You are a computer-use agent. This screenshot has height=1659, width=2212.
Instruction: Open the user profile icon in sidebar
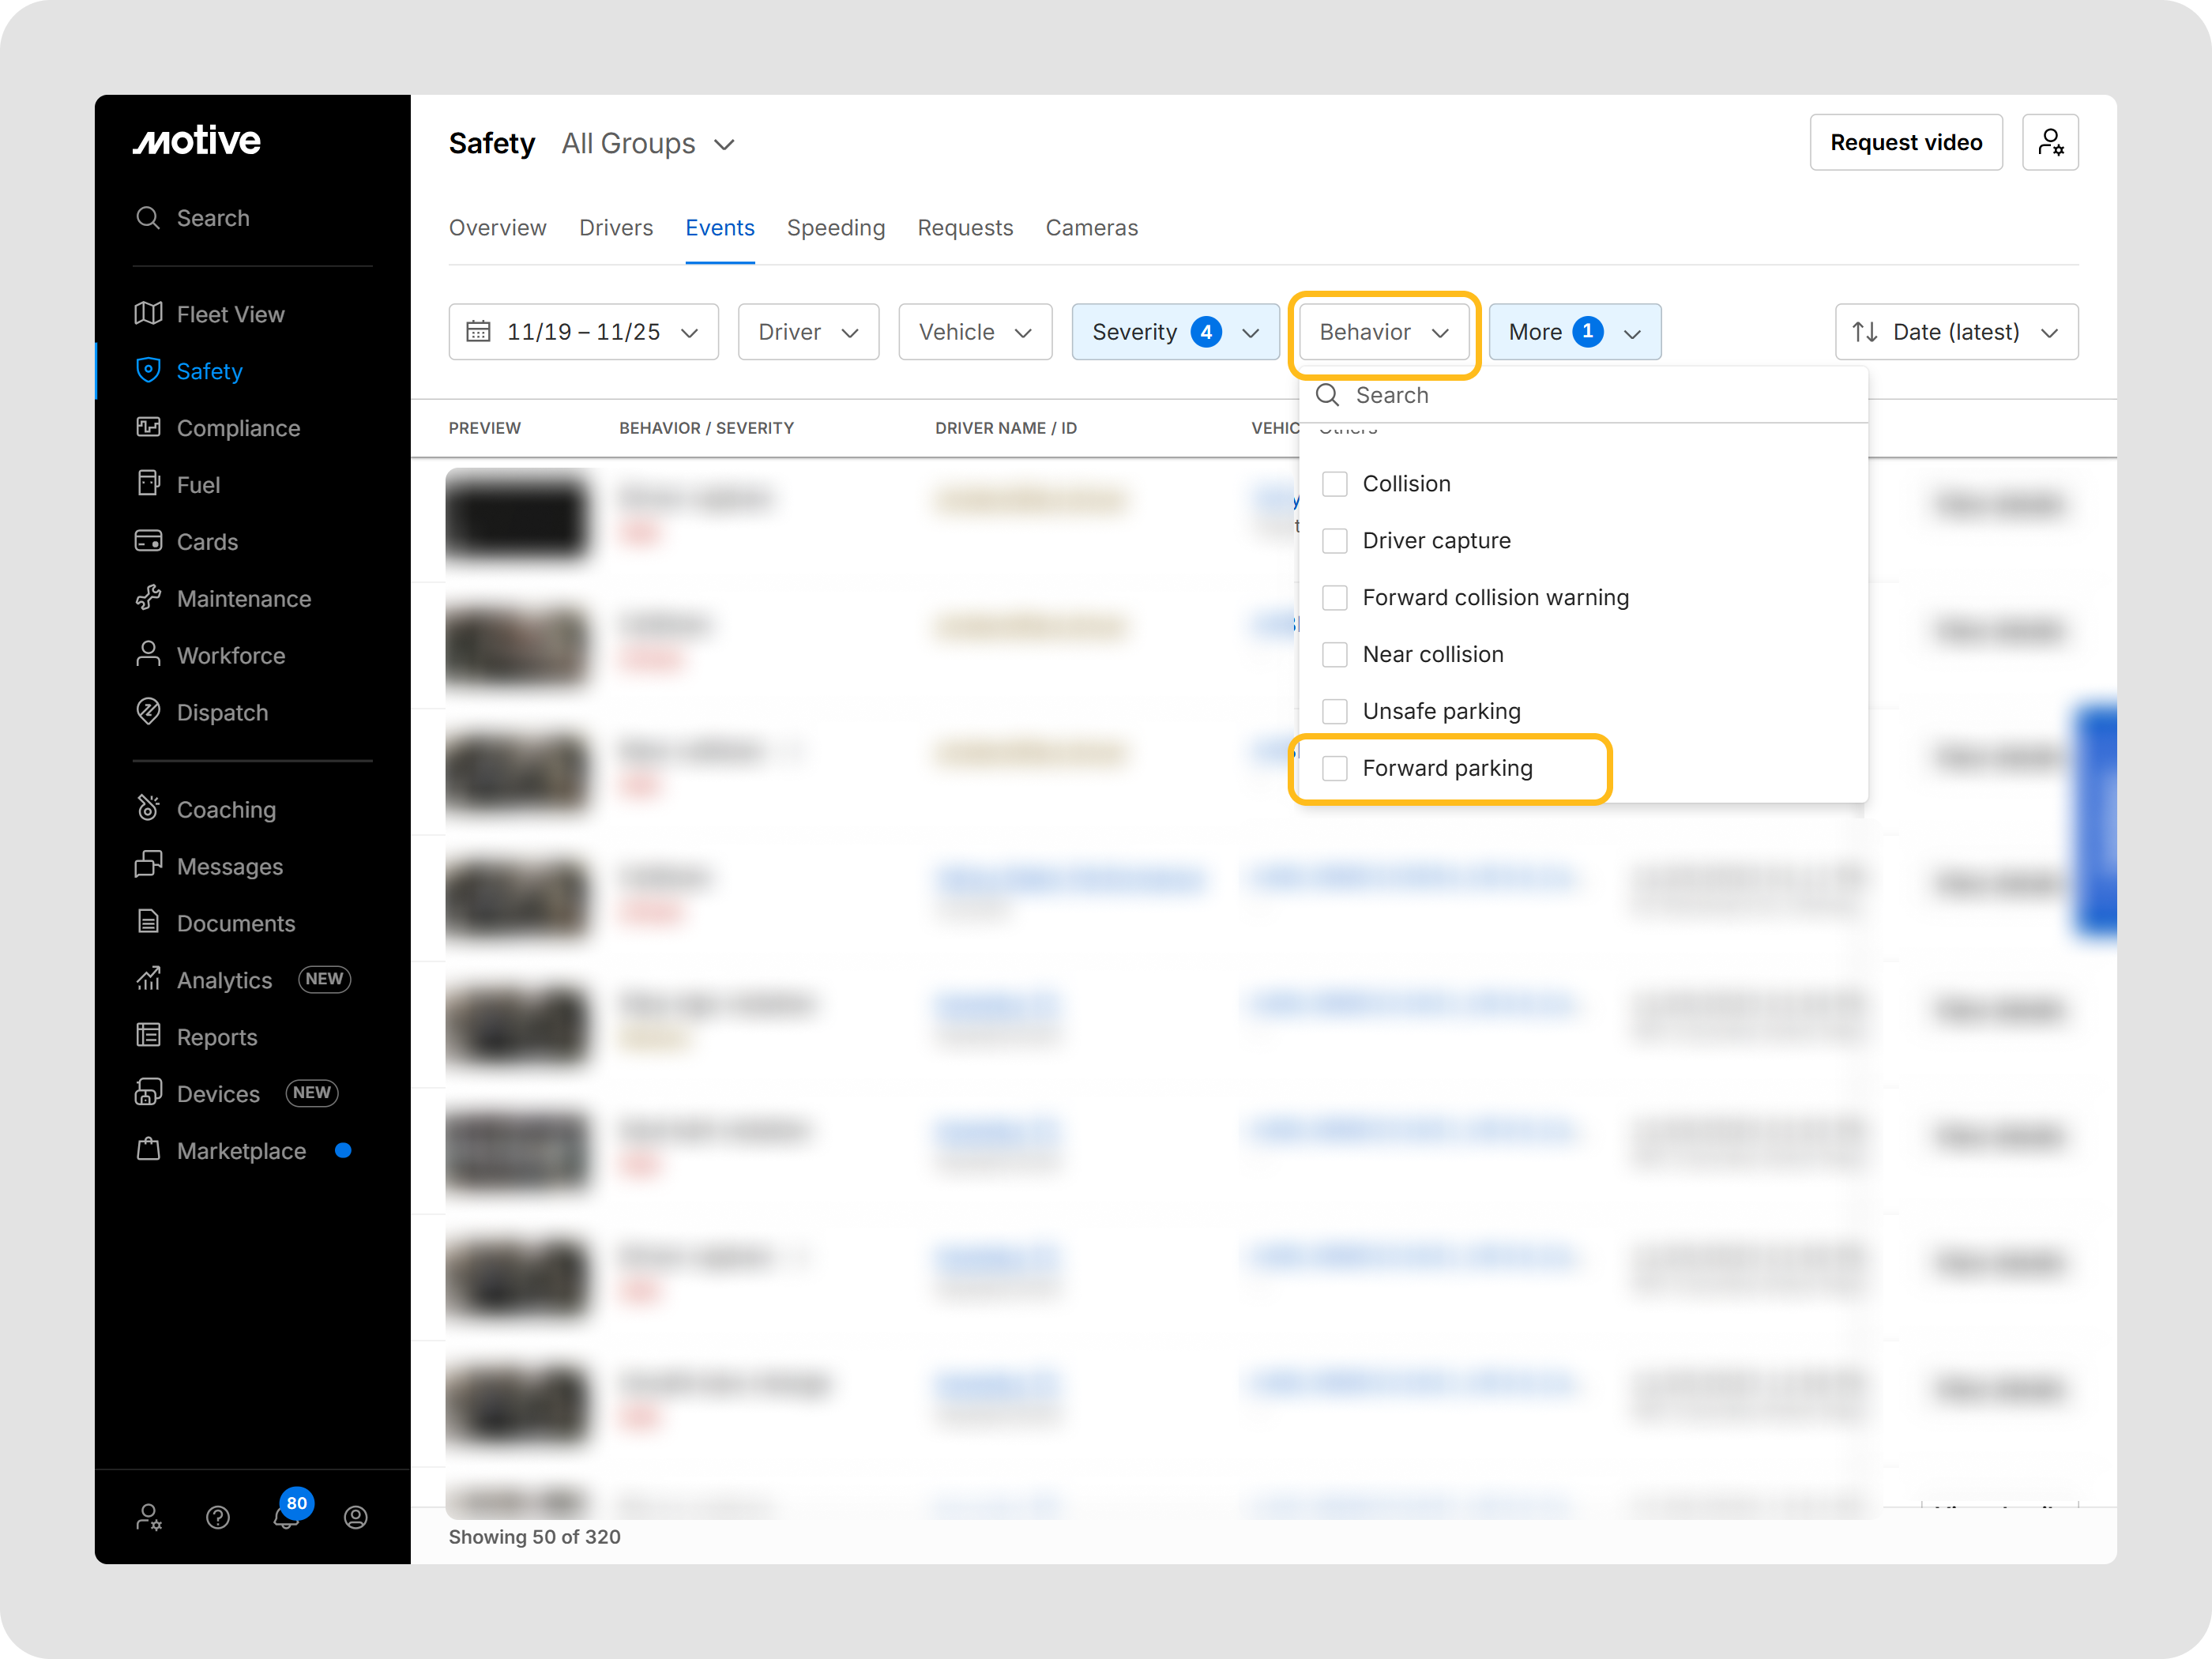[x=356, y=1517]
